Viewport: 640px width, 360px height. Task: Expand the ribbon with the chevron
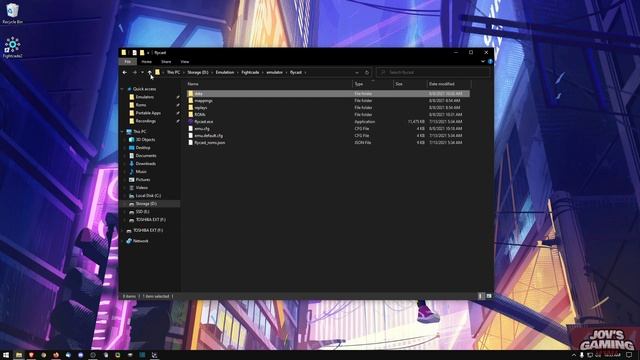(483, 62)
